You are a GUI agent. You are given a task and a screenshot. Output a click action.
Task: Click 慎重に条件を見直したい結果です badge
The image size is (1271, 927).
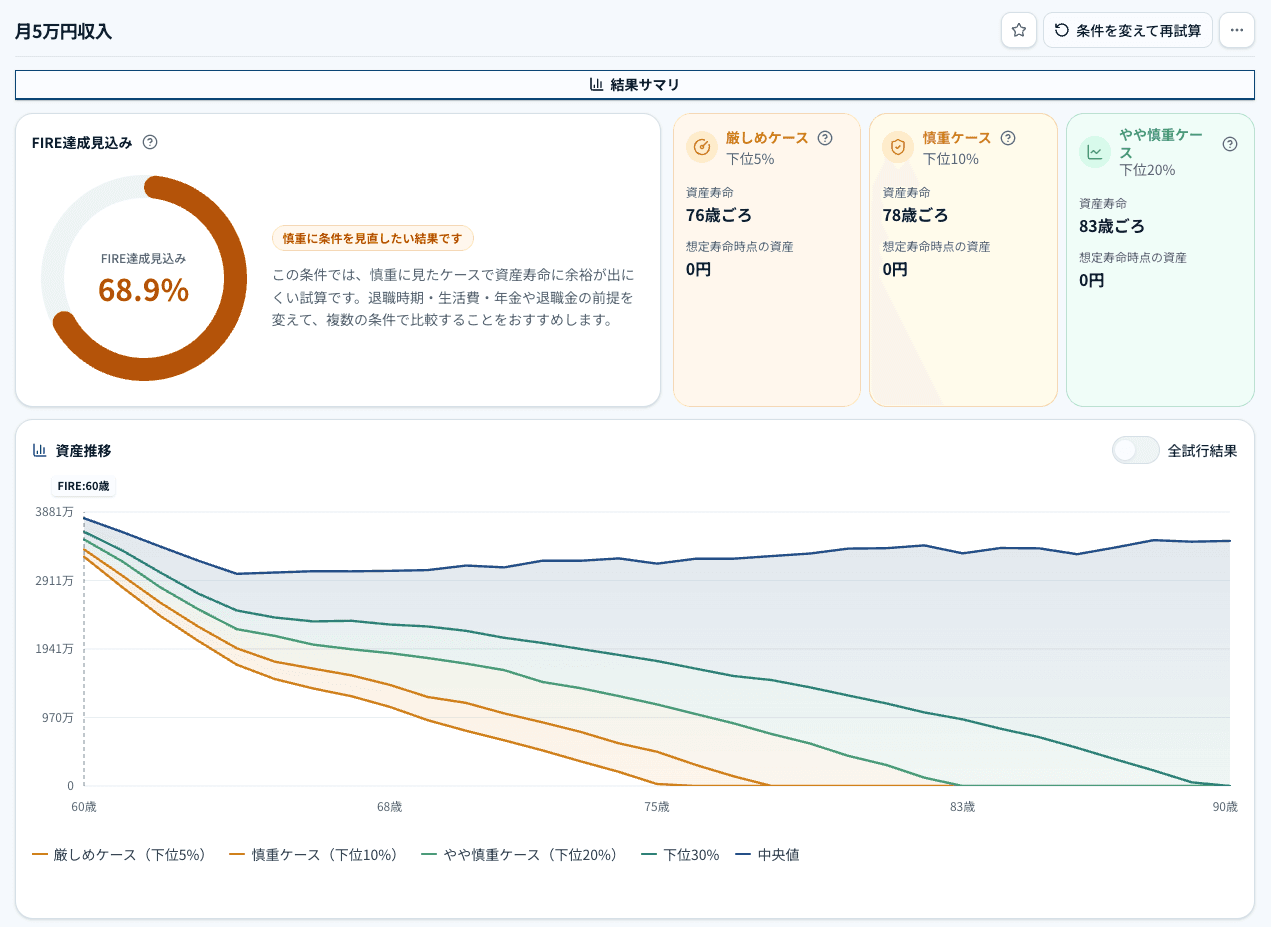pyautogui.click(x=372, y=238)
